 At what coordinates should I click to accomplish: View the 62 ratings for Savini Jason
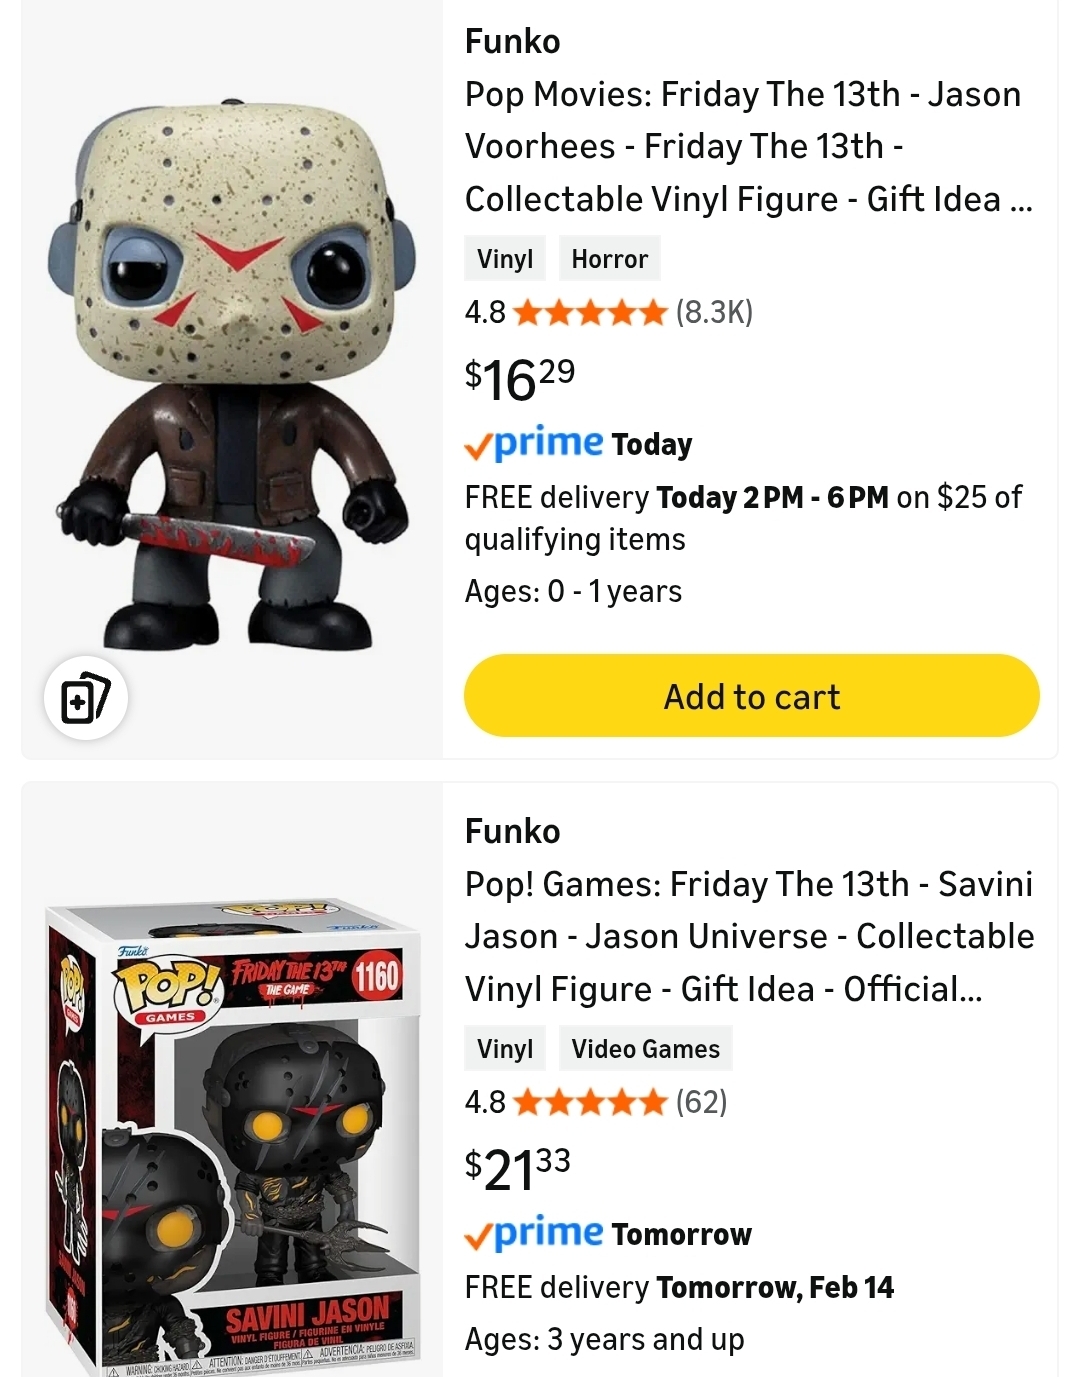pyautogui.click(x=701, y=1102)
